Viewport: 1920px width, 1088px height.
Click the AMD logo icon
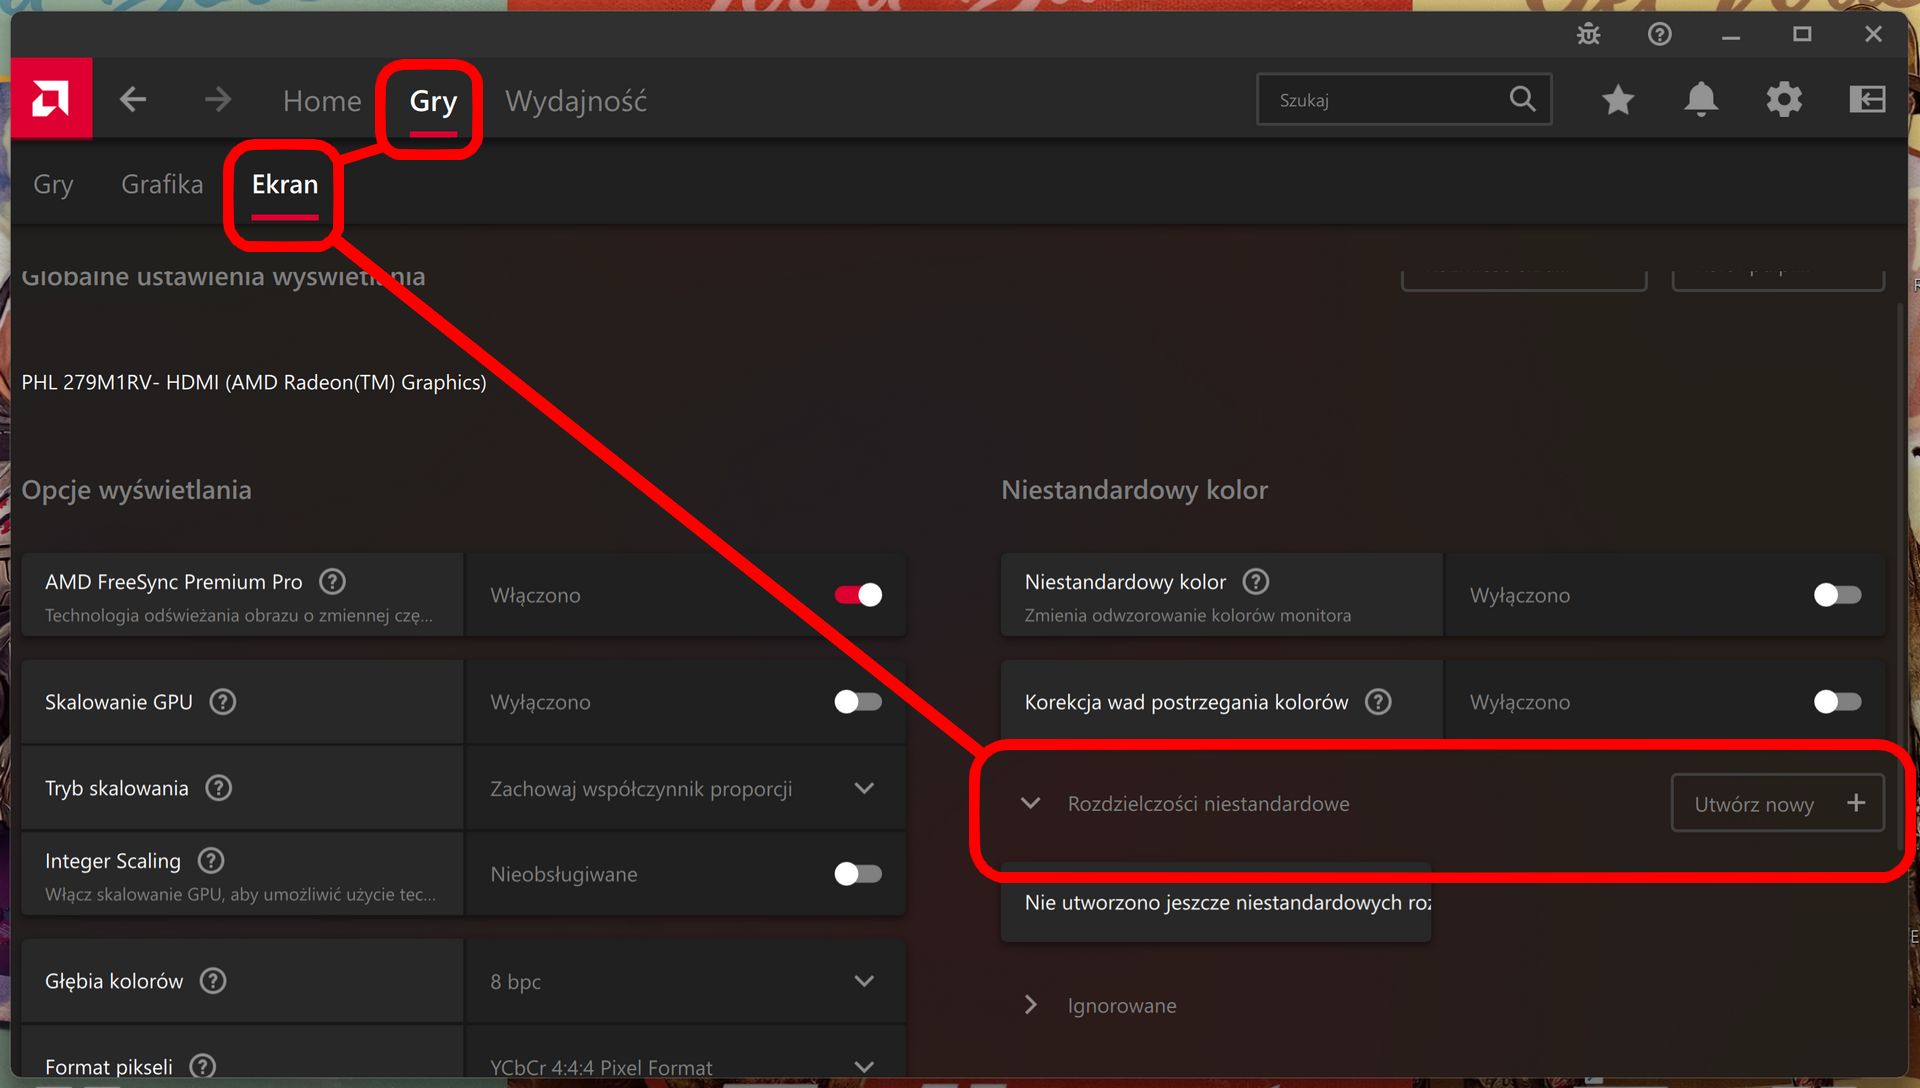pyautogui.click(x=51, y=98)
